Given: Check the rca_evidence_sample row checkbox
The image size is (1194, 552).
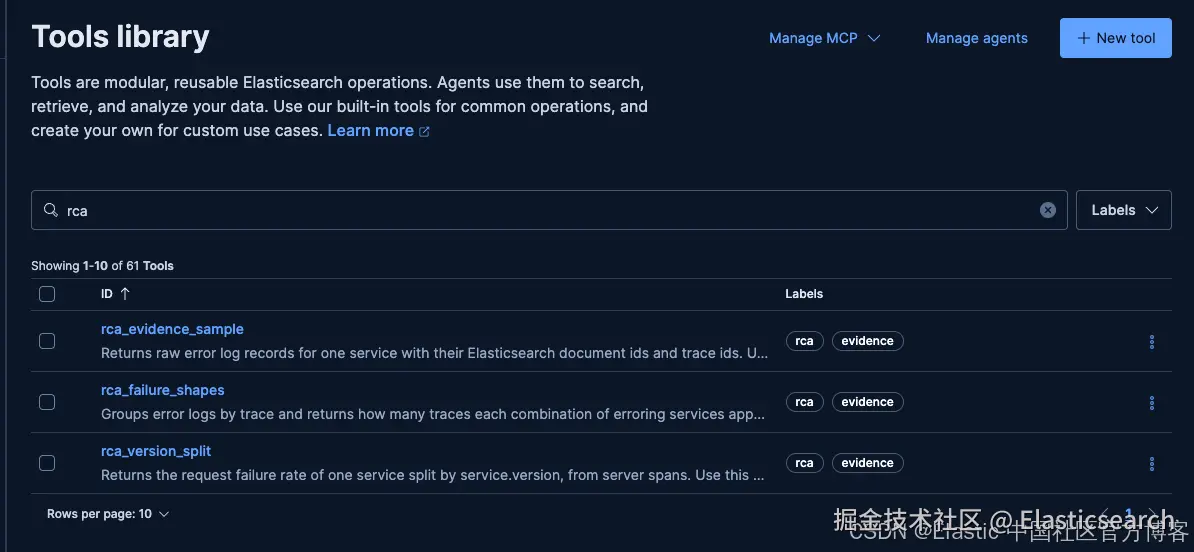Looking at the screenshot, I should coord(47,341).
